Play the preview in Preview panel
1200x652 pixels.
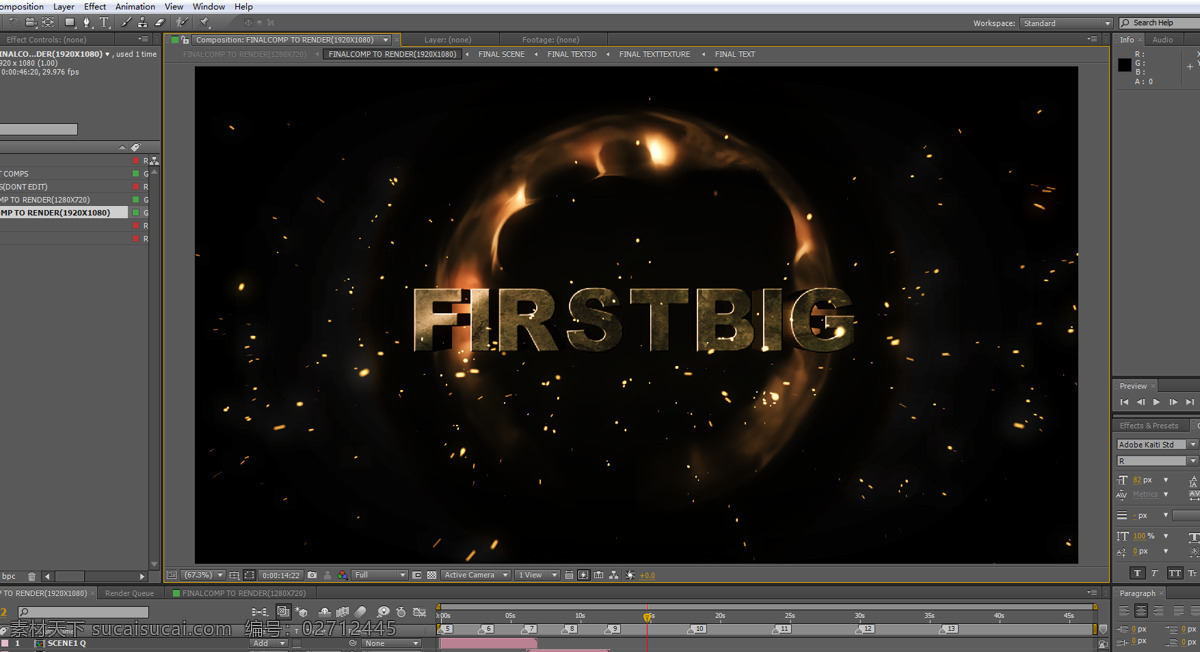pos(1157,402)
